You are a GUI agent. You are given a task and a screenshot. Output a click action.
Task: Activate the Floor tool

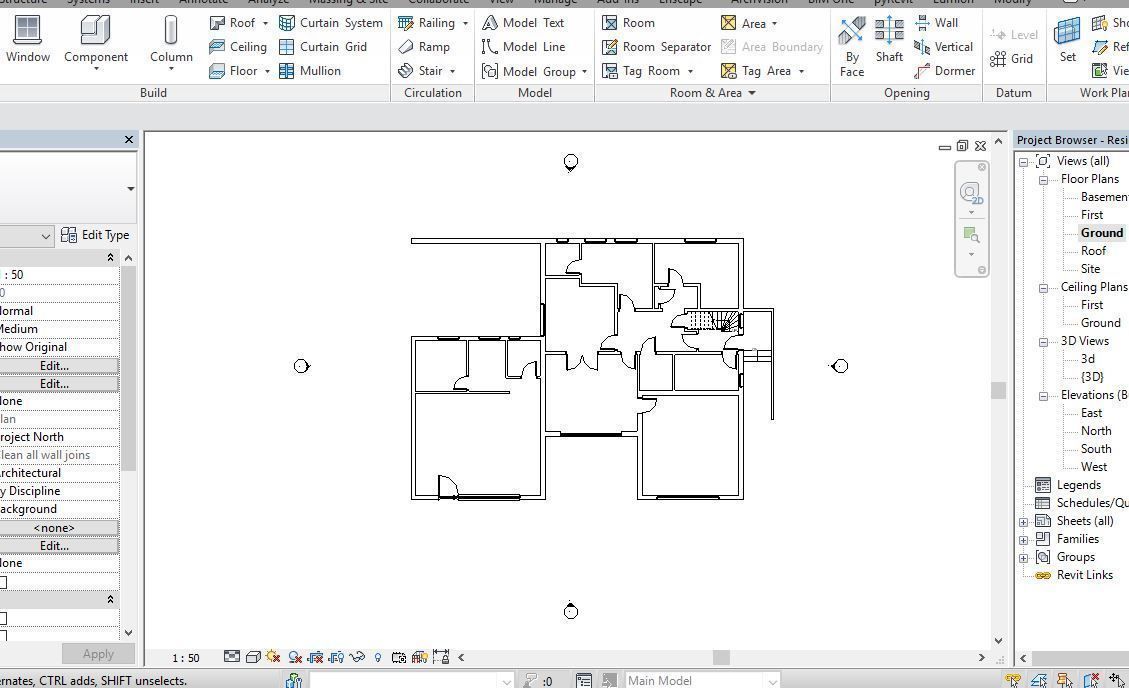233,71
